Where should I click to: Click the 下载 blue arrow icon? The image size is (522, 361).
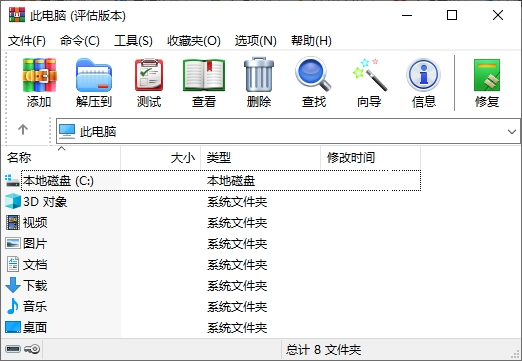pyautogui.click(x=13, y=285)
